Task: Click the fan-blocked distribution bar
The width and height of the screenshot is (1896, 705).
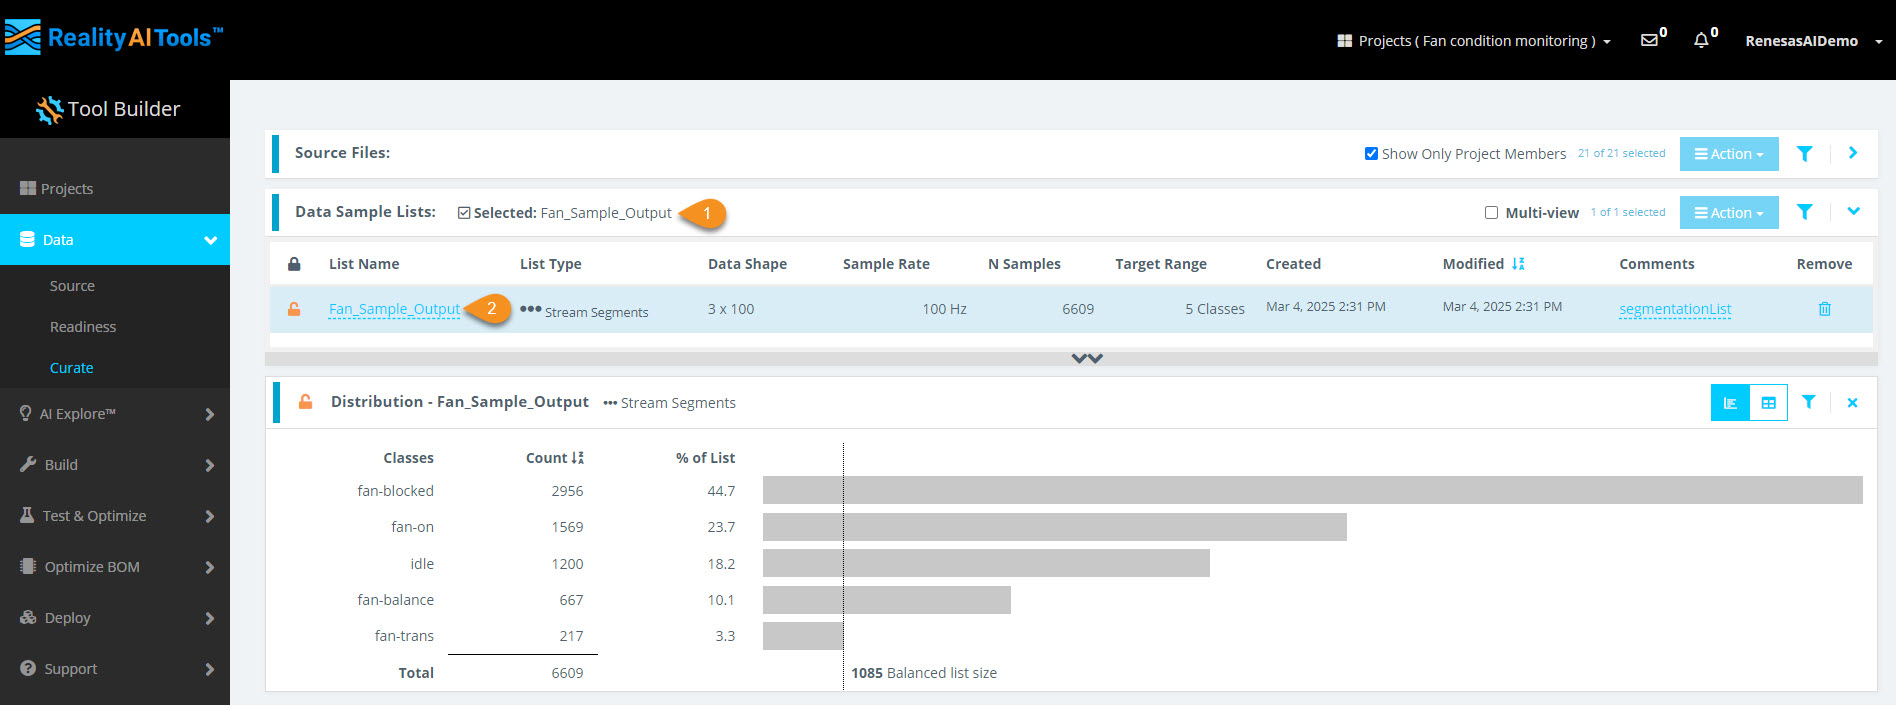Action: [x=1312, y=490]
